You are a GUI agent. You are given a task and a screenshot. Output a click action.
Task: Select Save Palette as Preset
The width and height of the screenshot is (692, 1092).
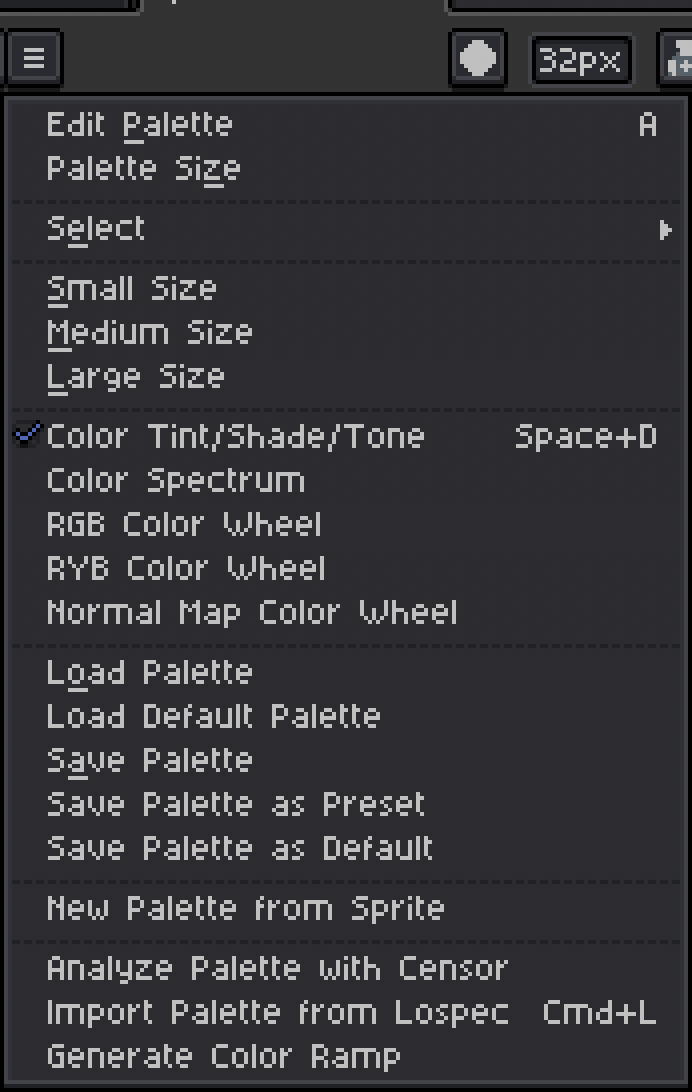point(346,804)
